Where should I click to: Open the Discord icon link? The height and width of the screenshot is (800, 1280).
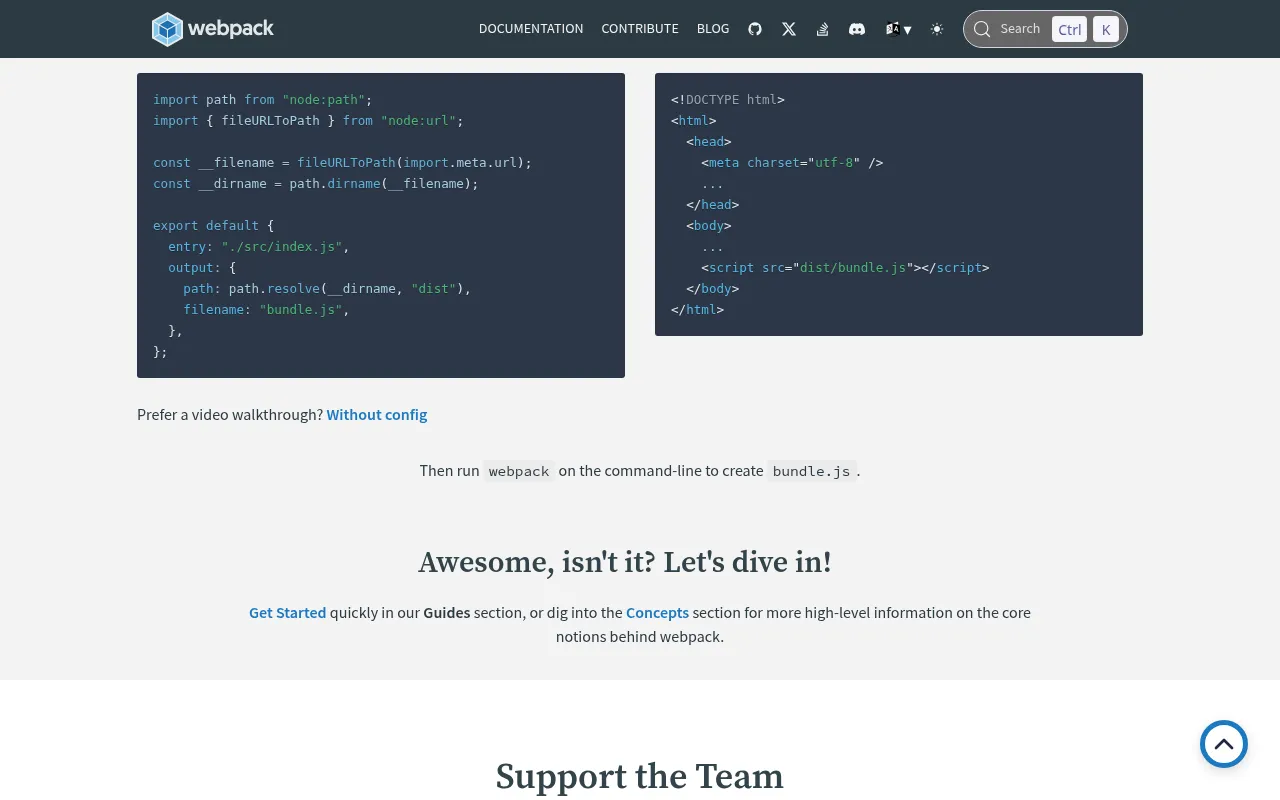(x=857, y=29)
